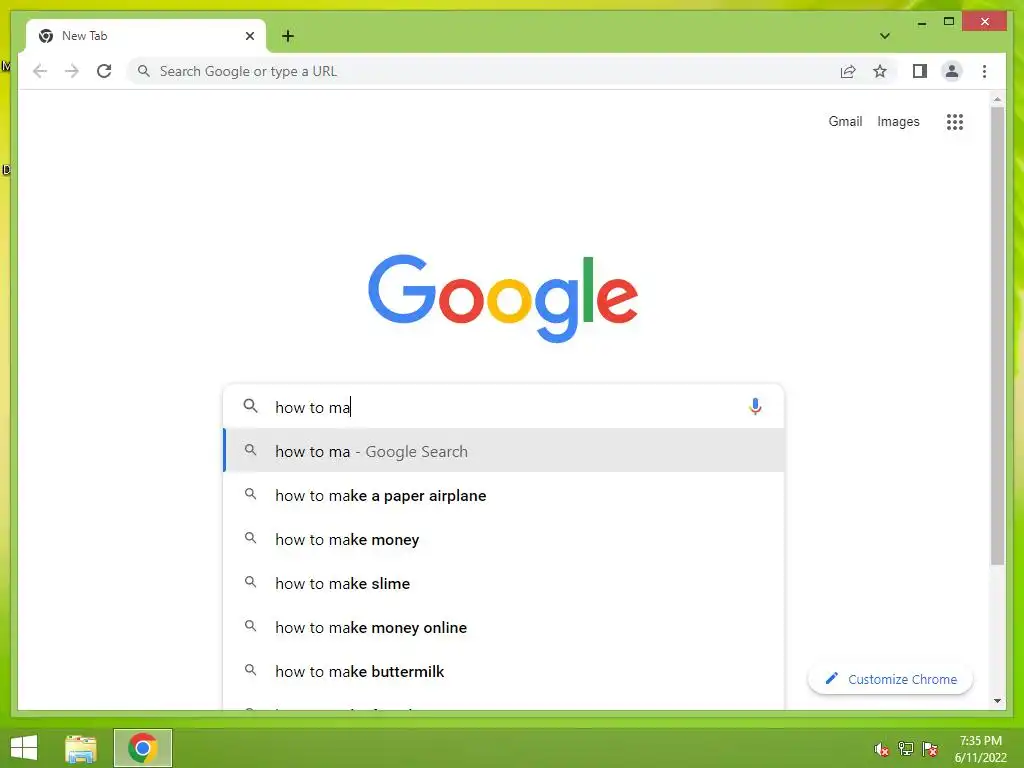Choose the 'how to make money' suggestion
The height and width of the screenshot is (768, 1024).
[x=504, y=539]
